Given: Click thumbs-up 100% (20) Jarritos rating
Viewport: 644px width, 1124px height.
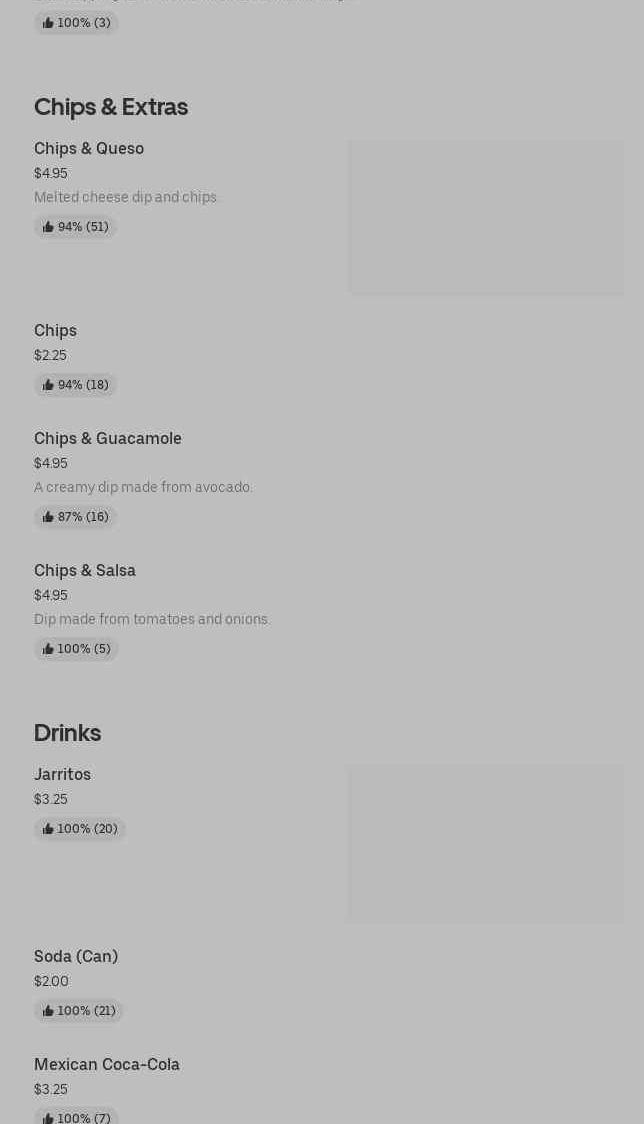Looking at the screenshot, I should 80,829.
